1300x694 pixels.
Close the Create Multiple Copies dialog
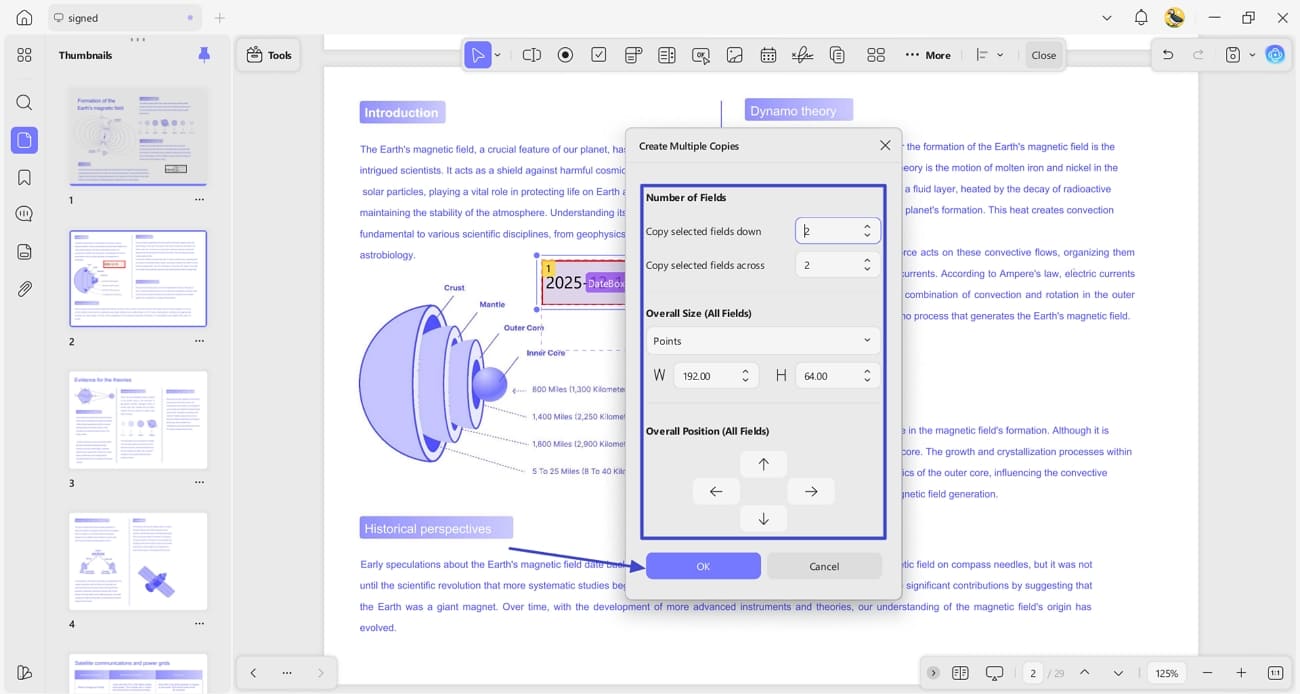pyautogui.click(x=885, y=145)
